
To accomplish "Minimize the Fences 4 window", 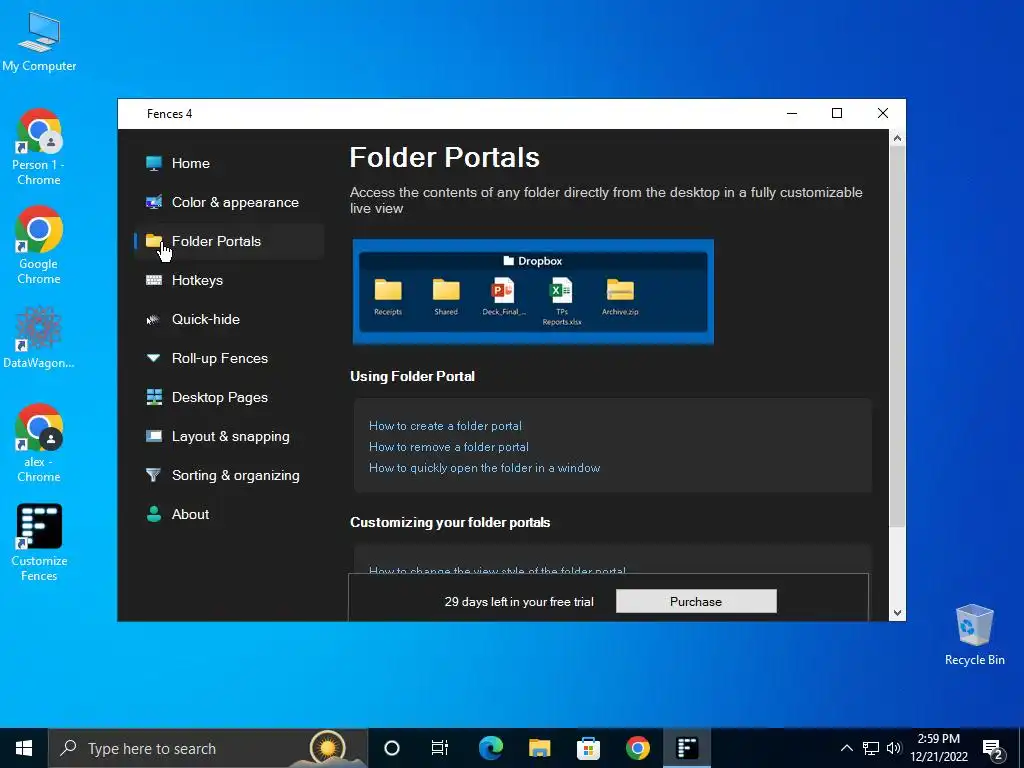I will pos(792,114).
